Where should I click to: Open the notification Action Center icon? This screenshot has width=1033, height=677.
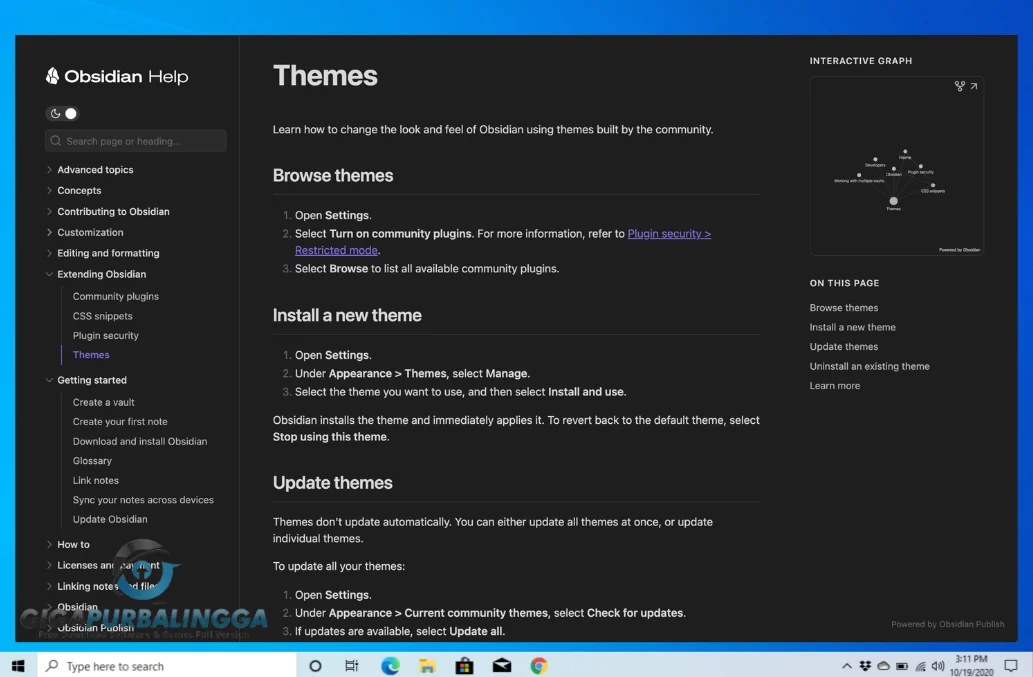pos(1011,666)
